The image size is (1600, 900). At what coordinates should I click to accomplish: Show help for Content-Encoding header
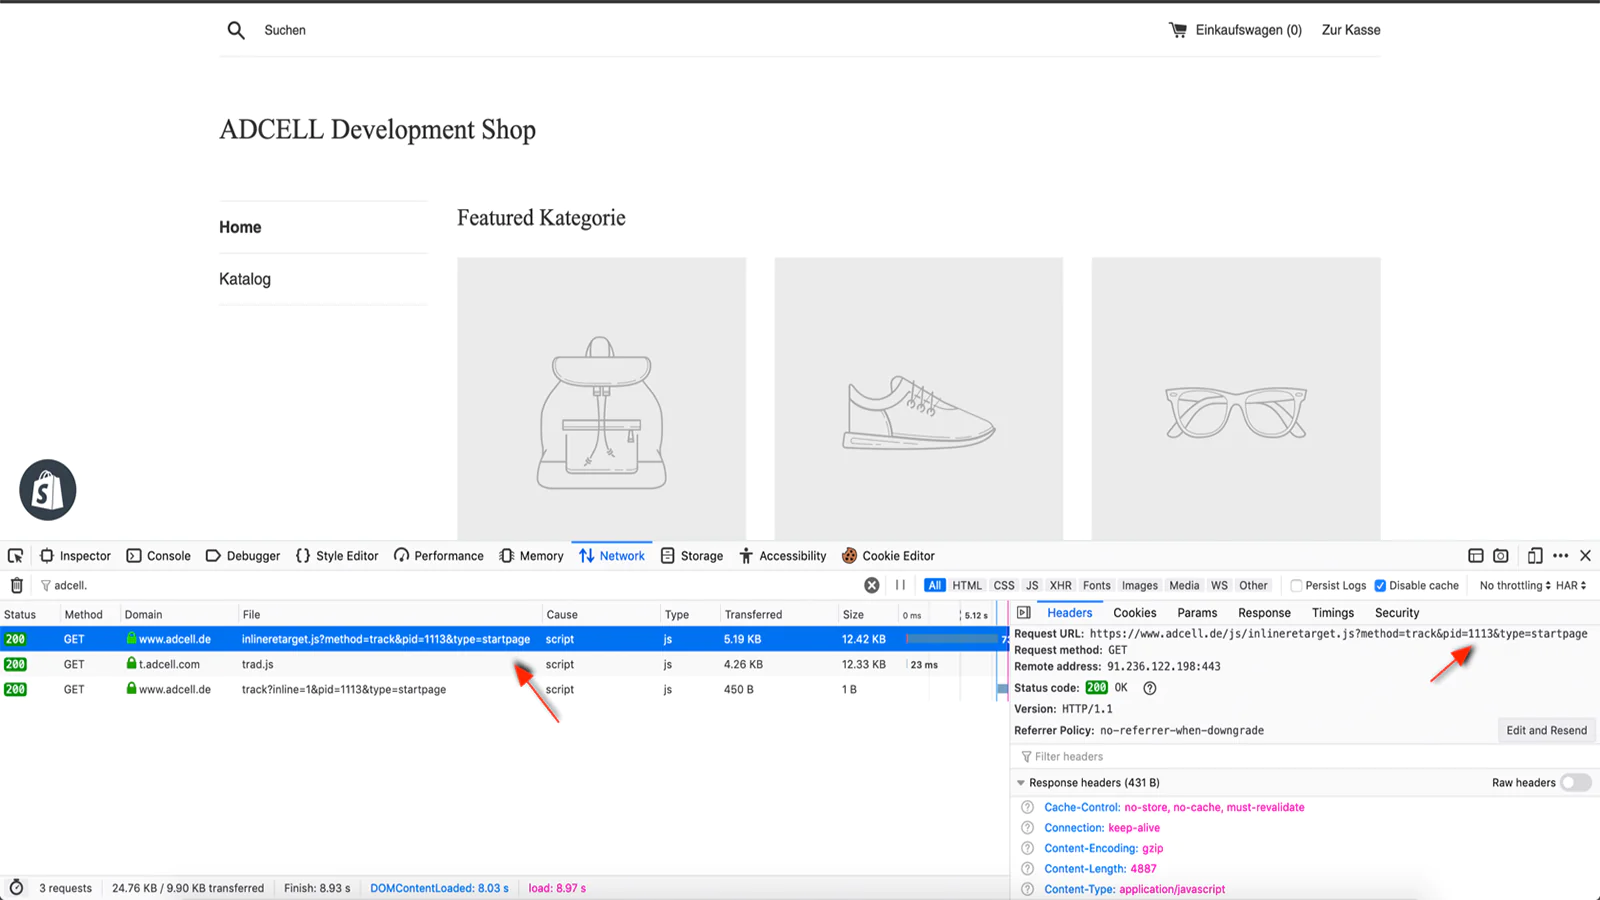tap(1027, 848)
